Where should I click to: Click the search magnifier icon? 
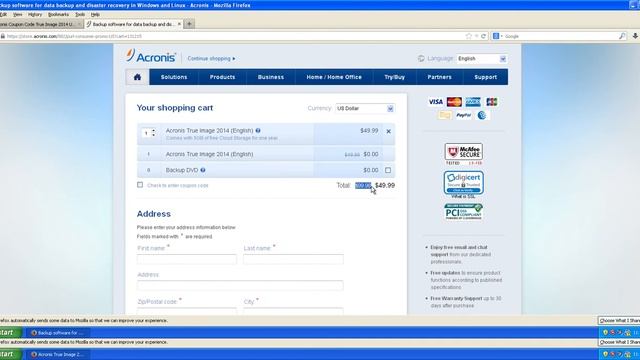pos(622,36)
